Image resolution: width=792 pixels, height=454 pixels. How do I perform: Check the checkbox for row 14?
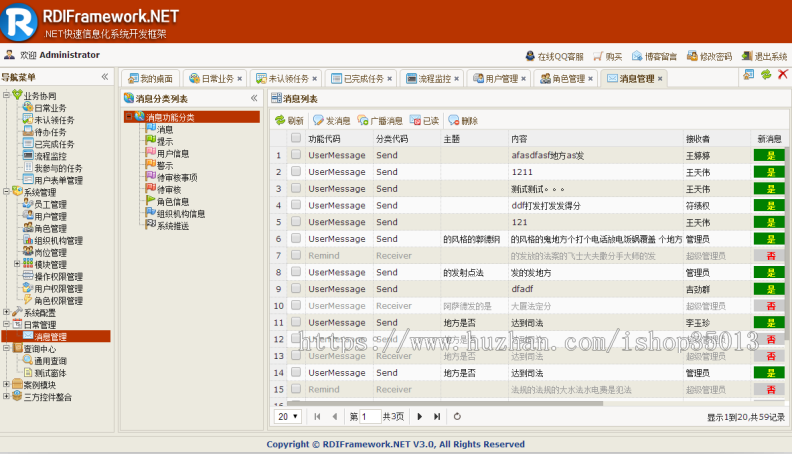point(296,372)
